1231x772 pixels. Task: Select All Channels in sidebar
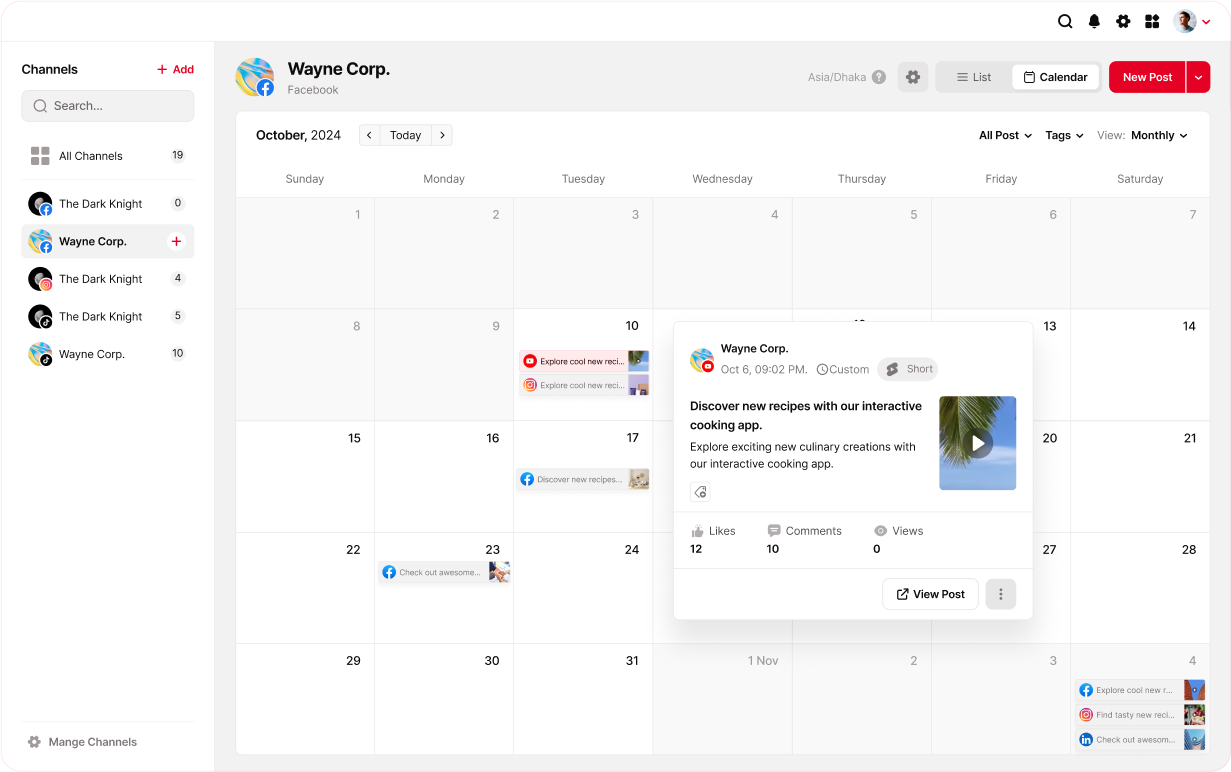90,156
